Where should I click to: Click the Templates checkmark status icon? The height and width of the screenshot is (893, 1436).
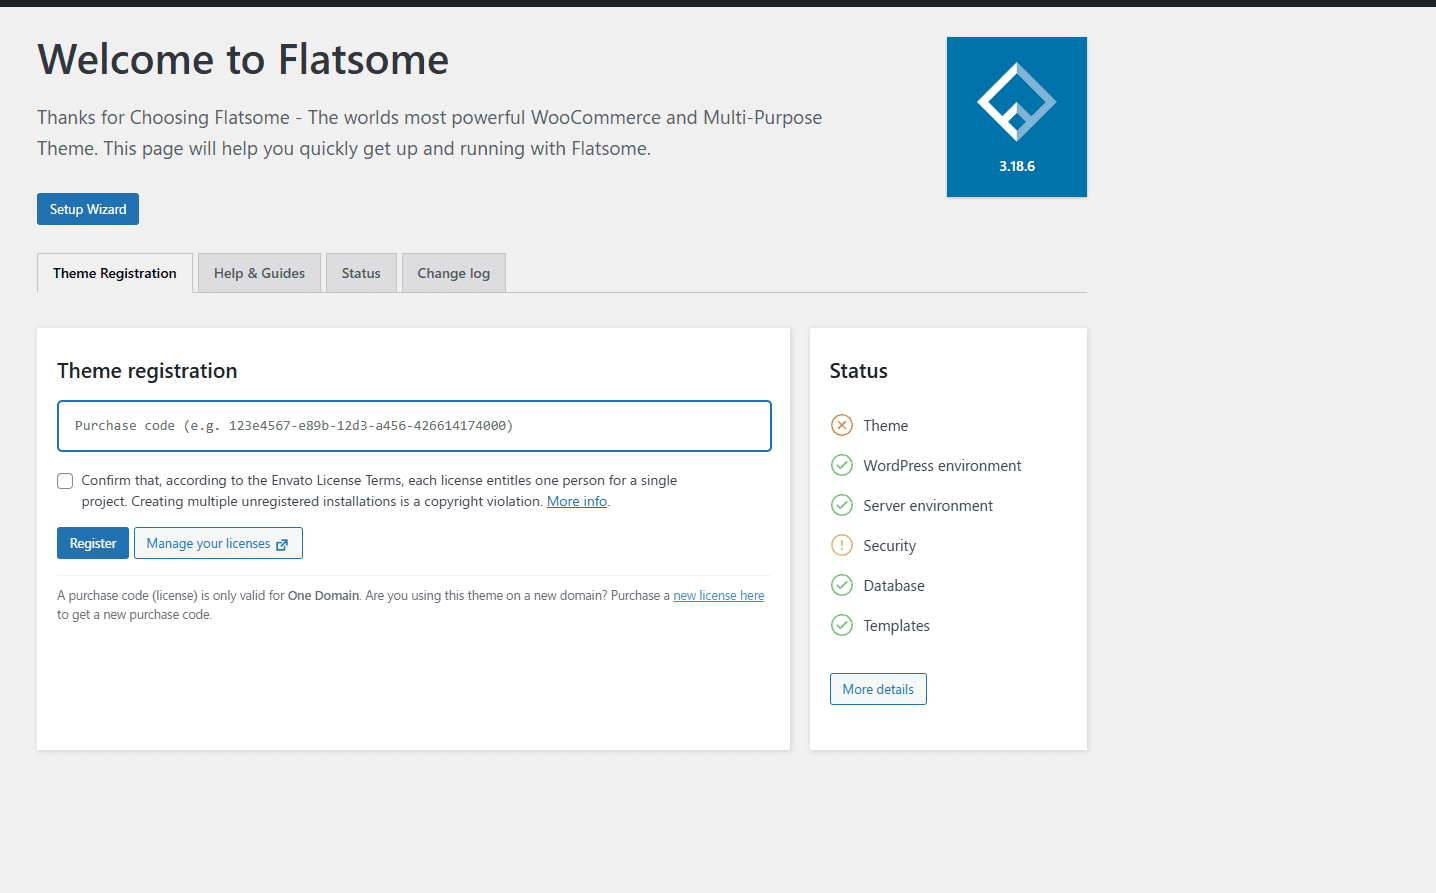(x=842, y=625)
